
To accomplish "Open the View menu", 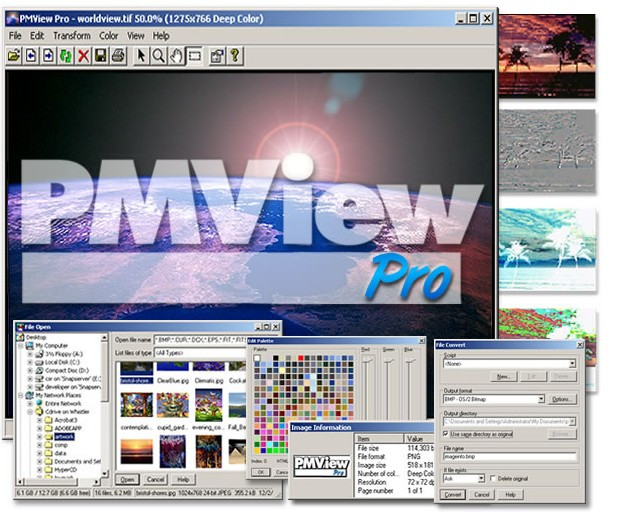I will pyautogui.click(x=136, y=36).
